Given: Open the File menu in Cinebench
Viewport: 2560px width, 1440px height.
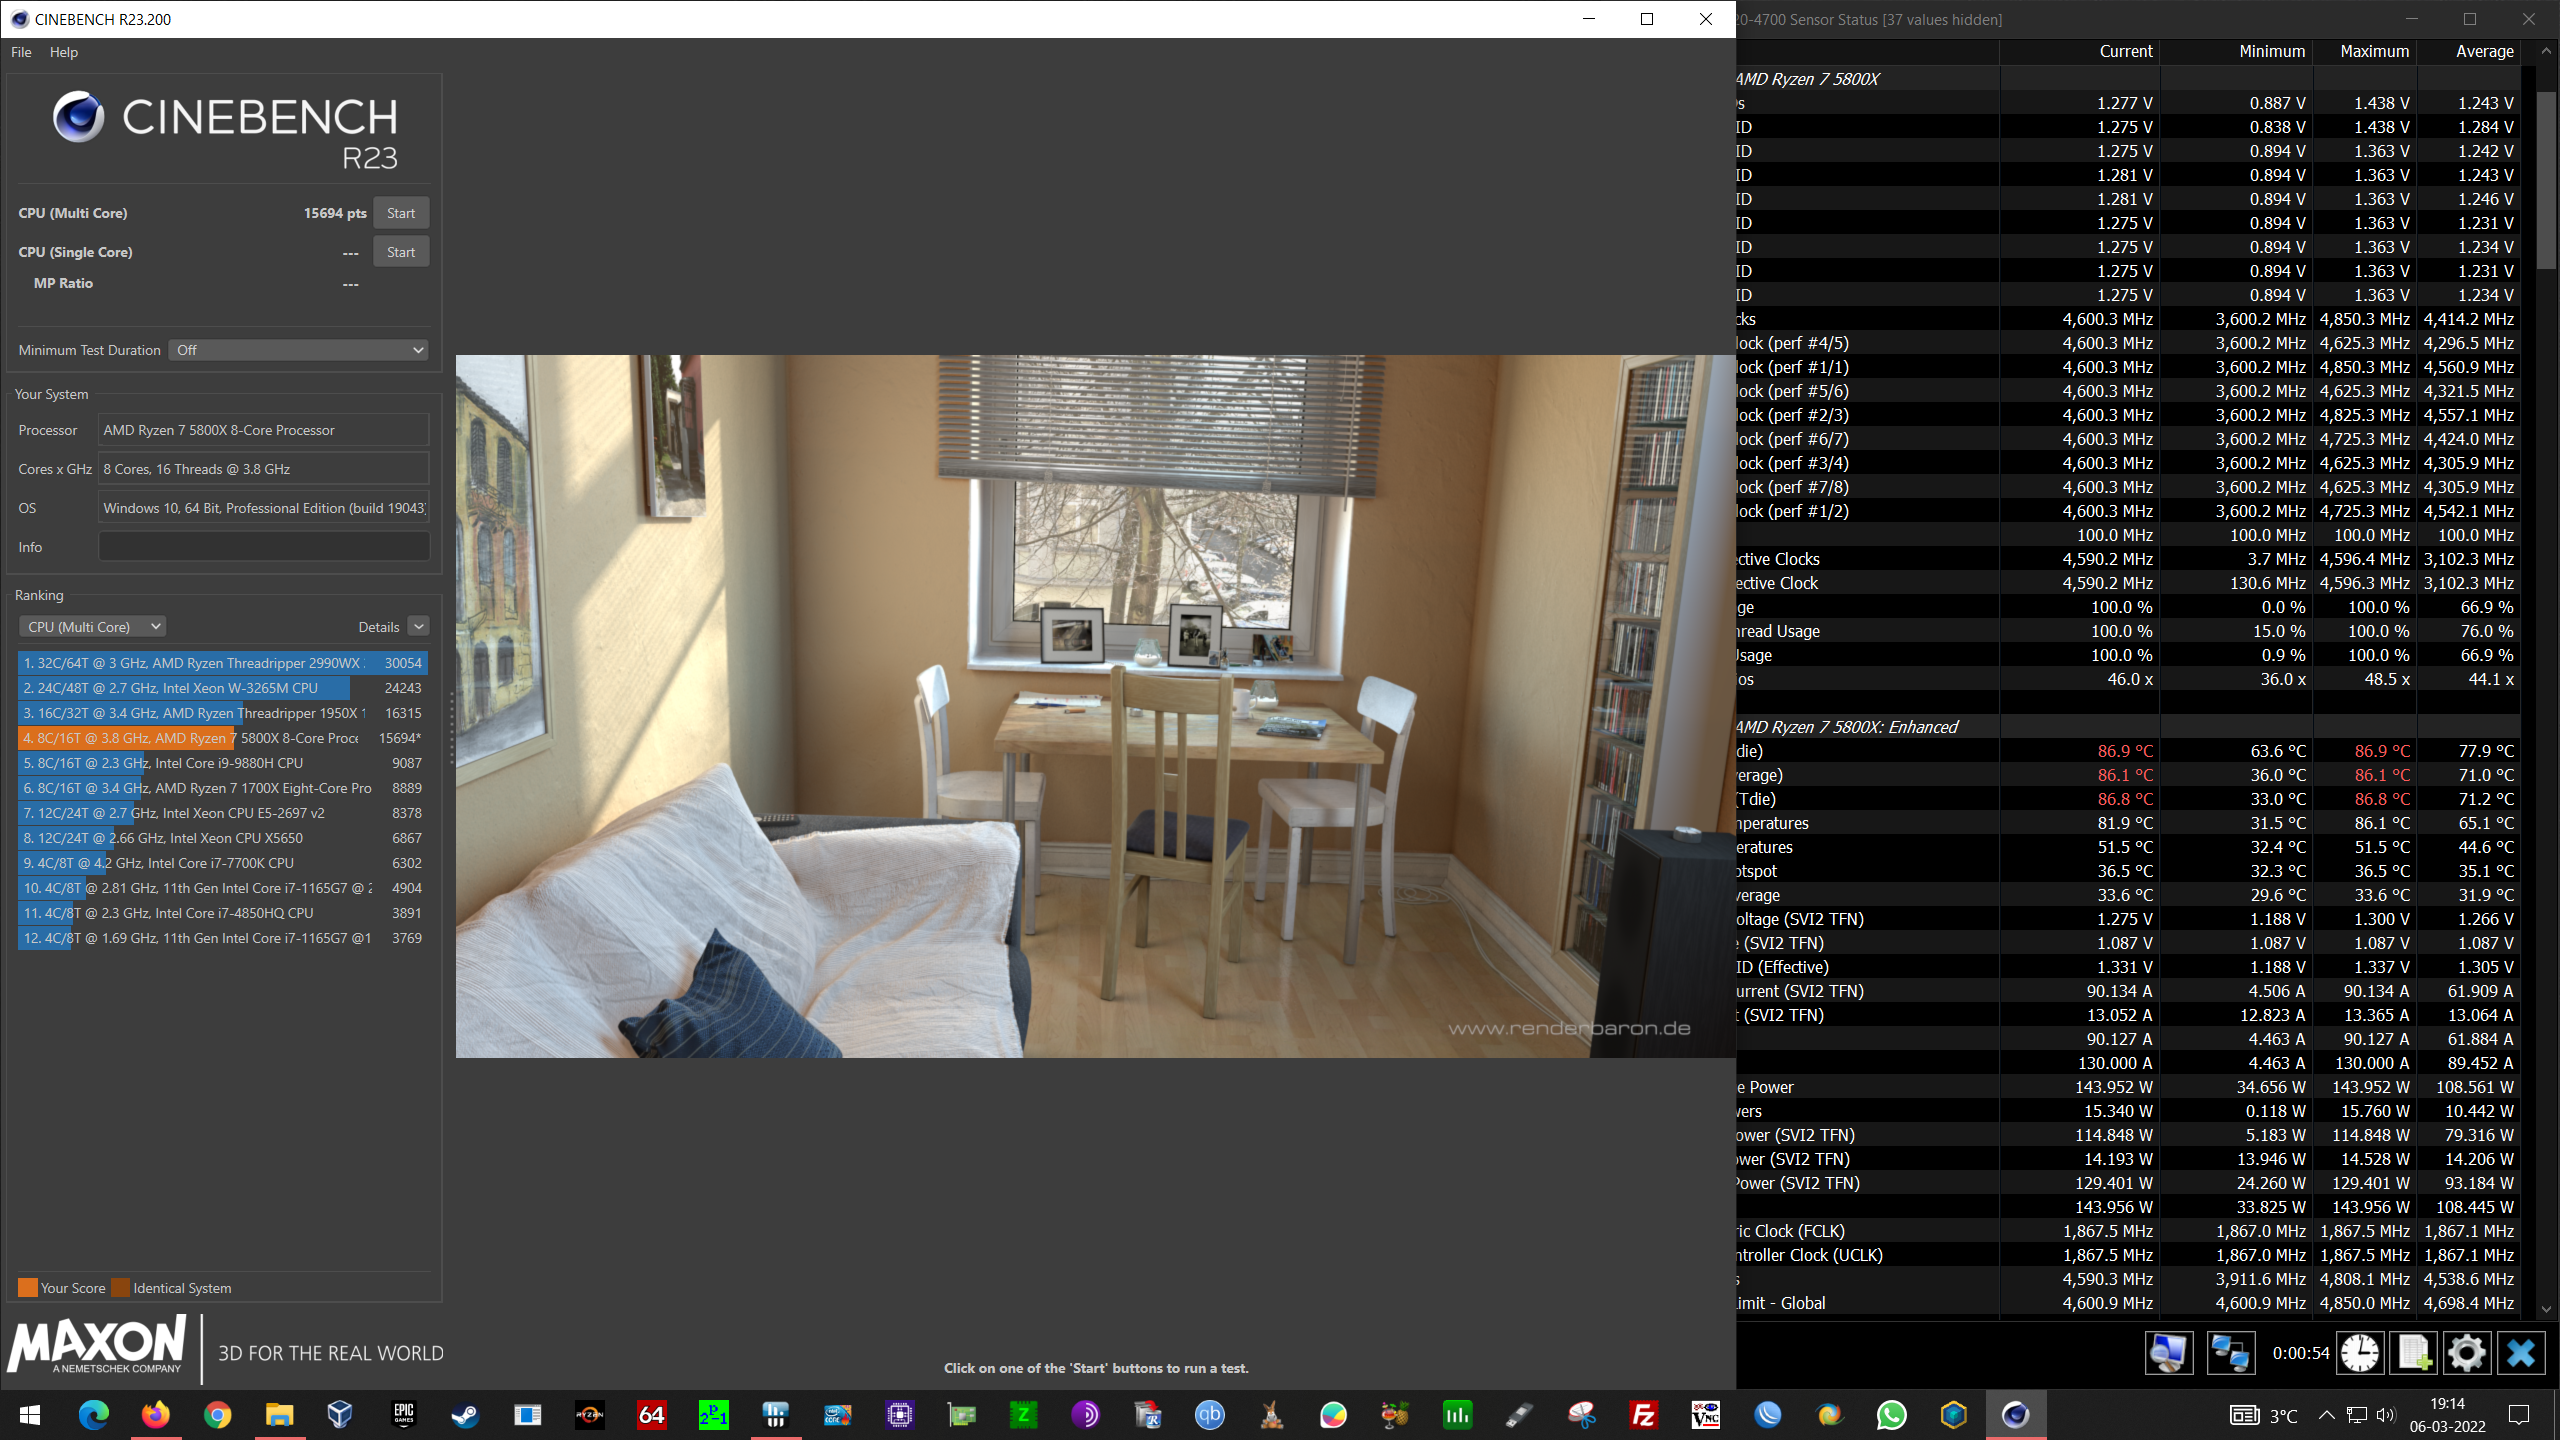Looking at the screenshot, I should [21, 52].
